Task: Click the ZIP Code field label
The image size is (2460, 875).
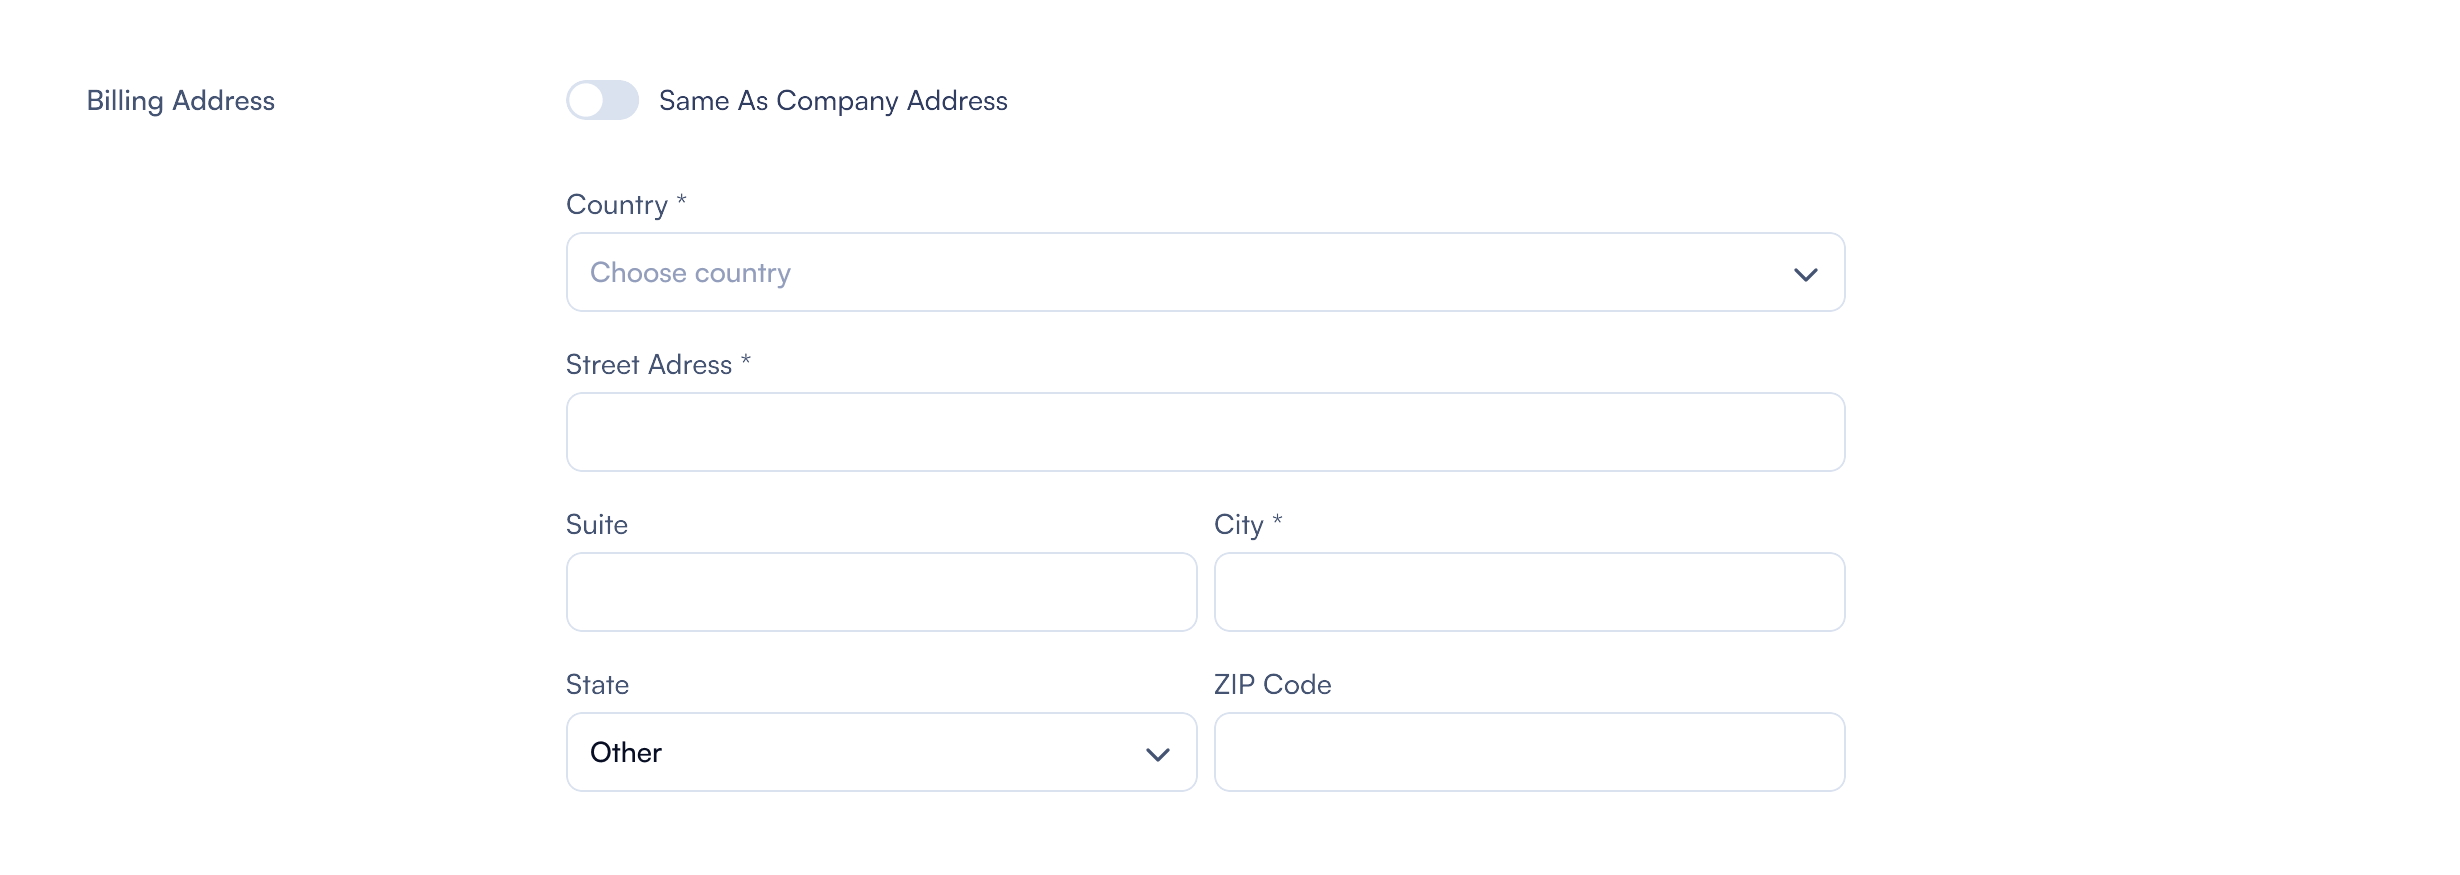Action: [1272, 685]
